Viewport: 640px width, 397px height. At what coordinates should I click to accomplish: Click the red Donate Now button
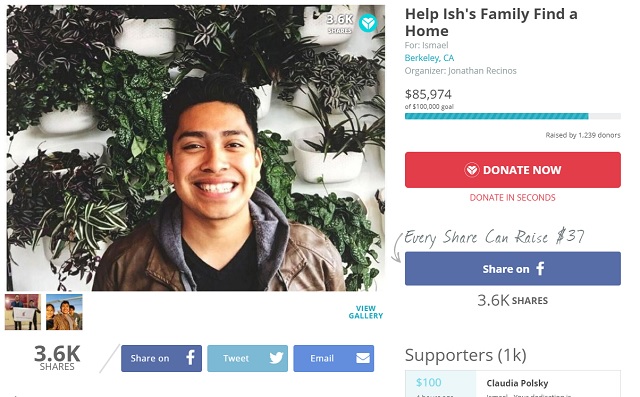(x=513, y=170)
